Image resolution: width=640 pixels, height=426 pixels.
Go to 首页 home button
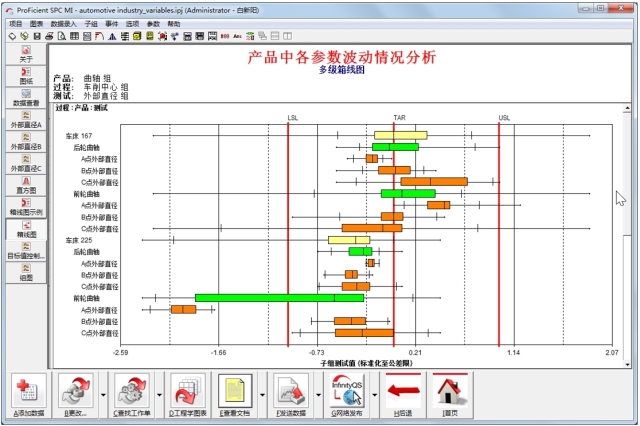point(449,392)
